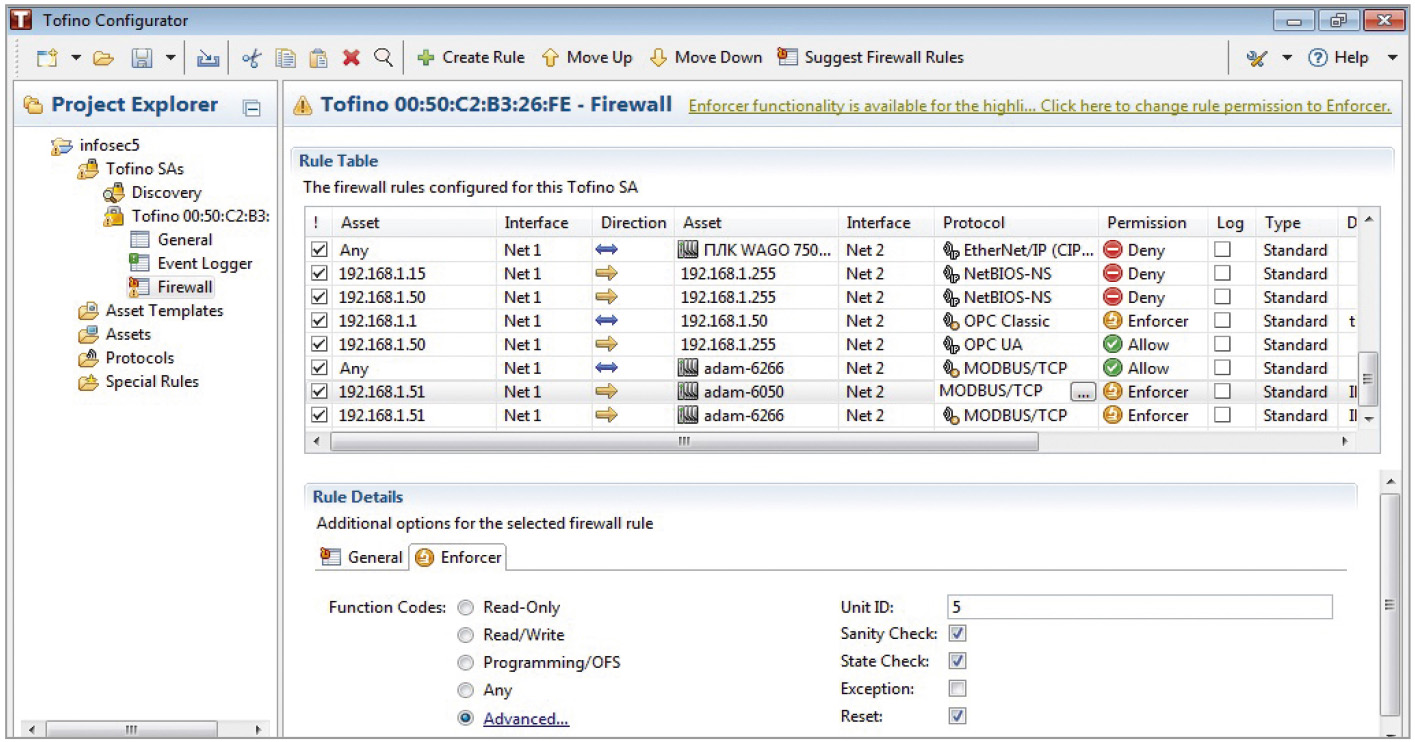
Task: Click bidirectional arrow in OPC Classic row
Action: click(607, 321)
